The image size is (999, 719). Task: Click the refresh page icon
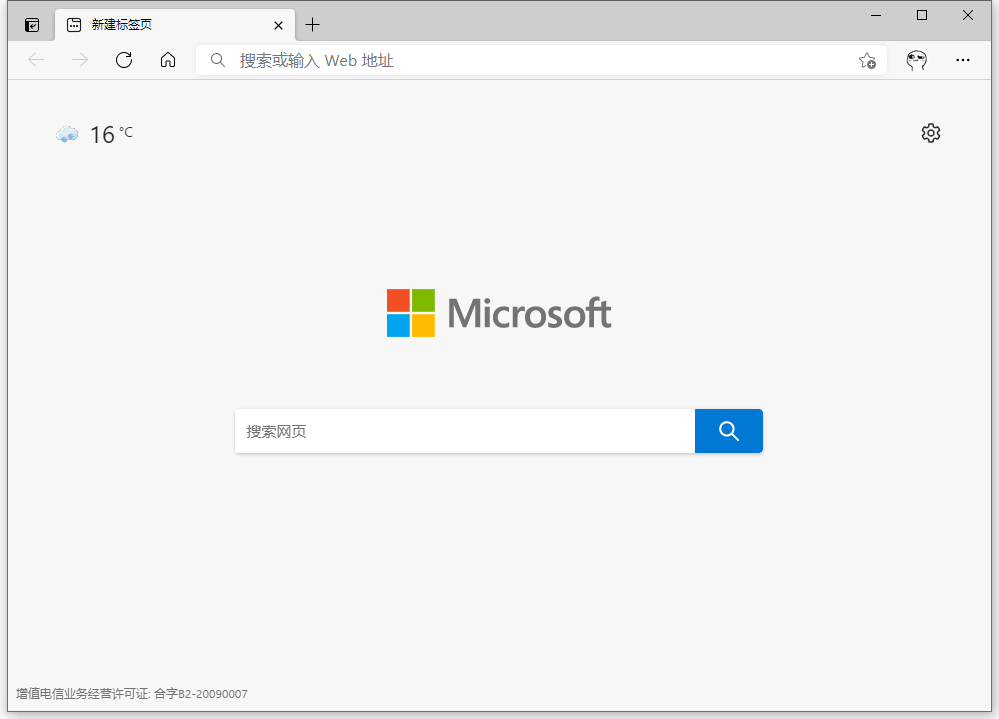click(123, 60)
